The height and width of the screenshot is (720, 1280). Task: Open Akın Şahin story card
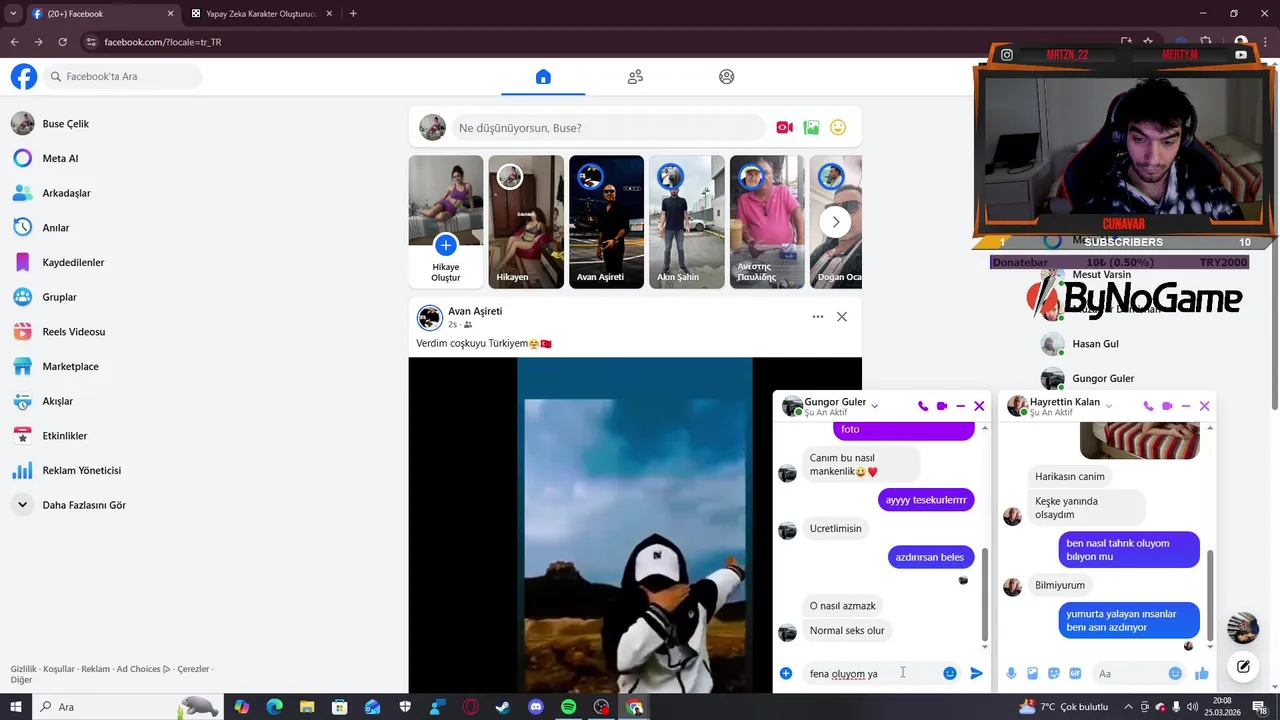click(687, 222)
